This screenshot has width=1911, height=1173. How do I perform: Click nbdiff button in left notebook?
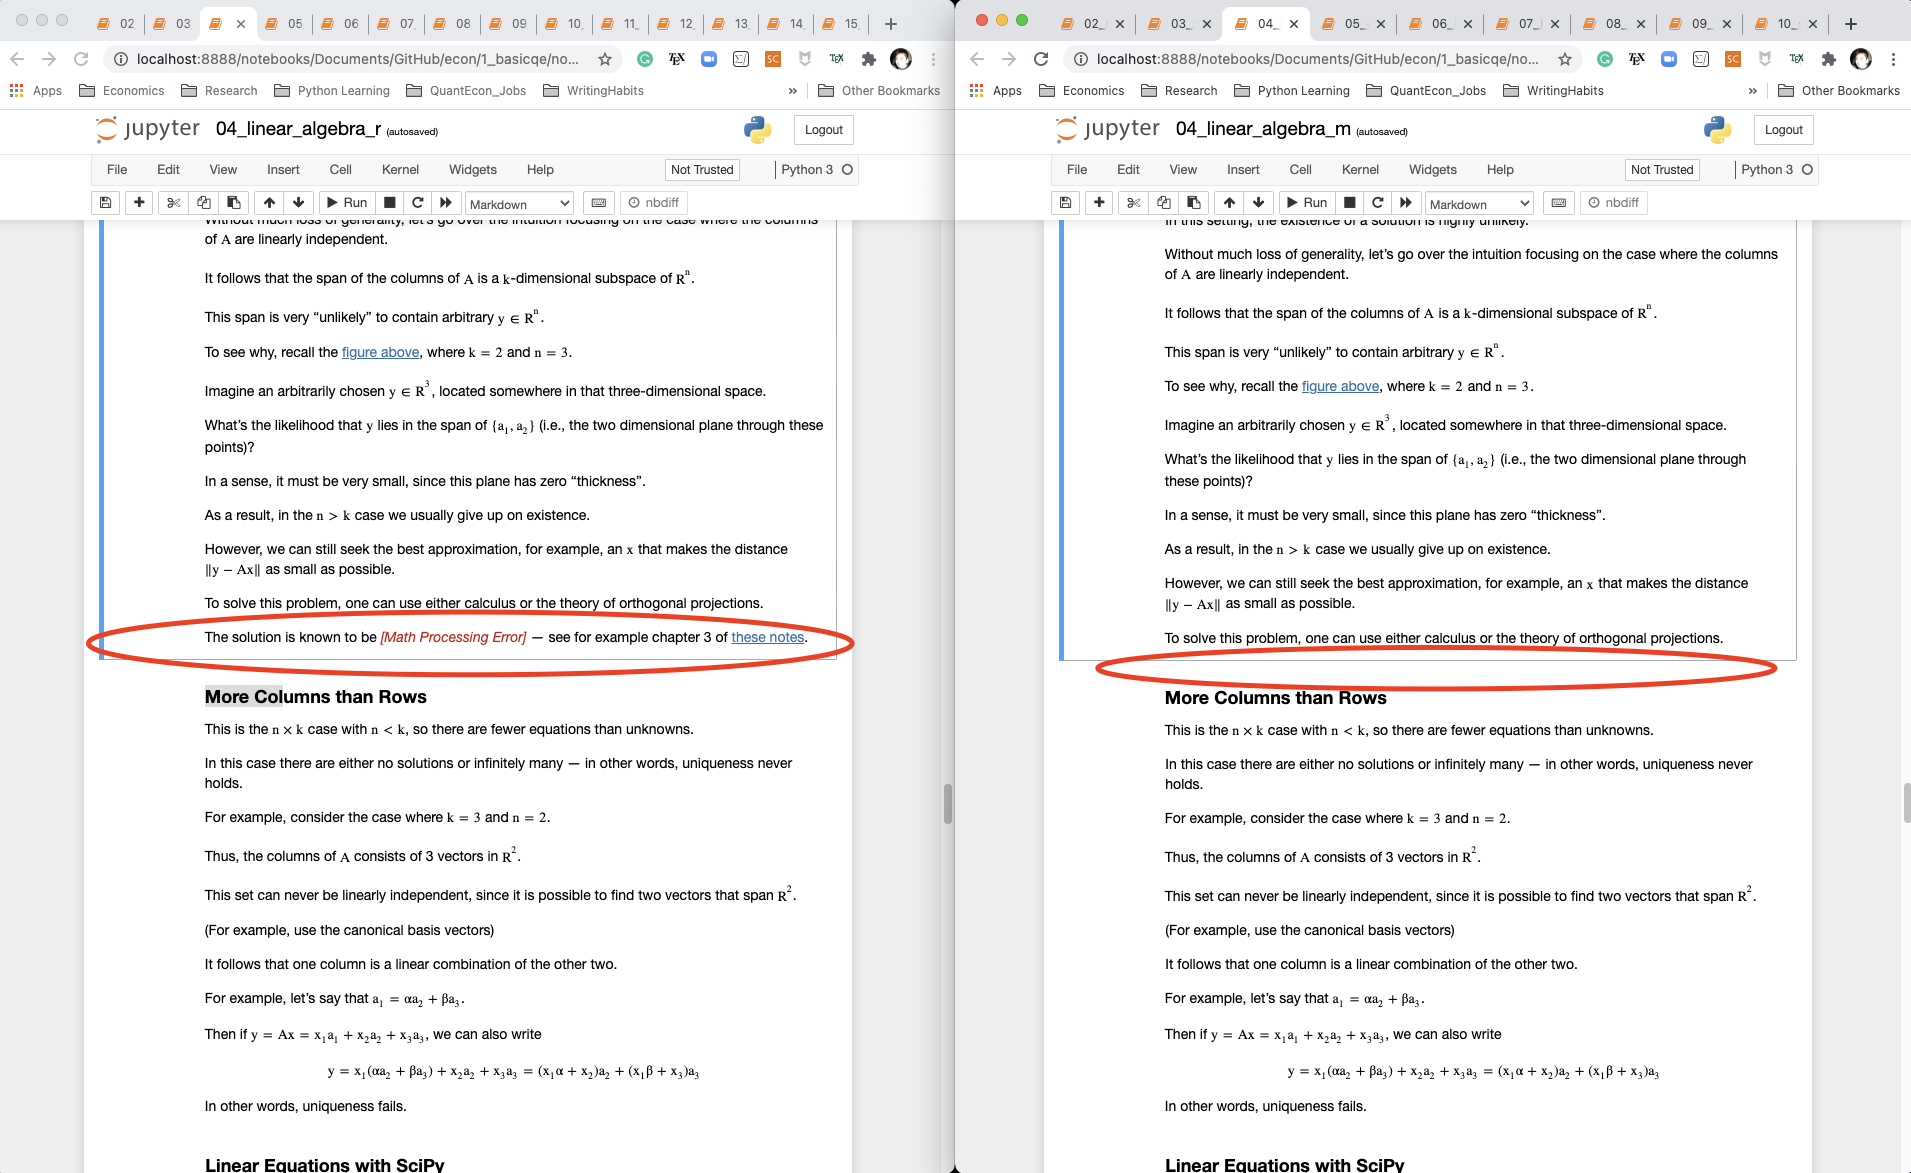654,203
